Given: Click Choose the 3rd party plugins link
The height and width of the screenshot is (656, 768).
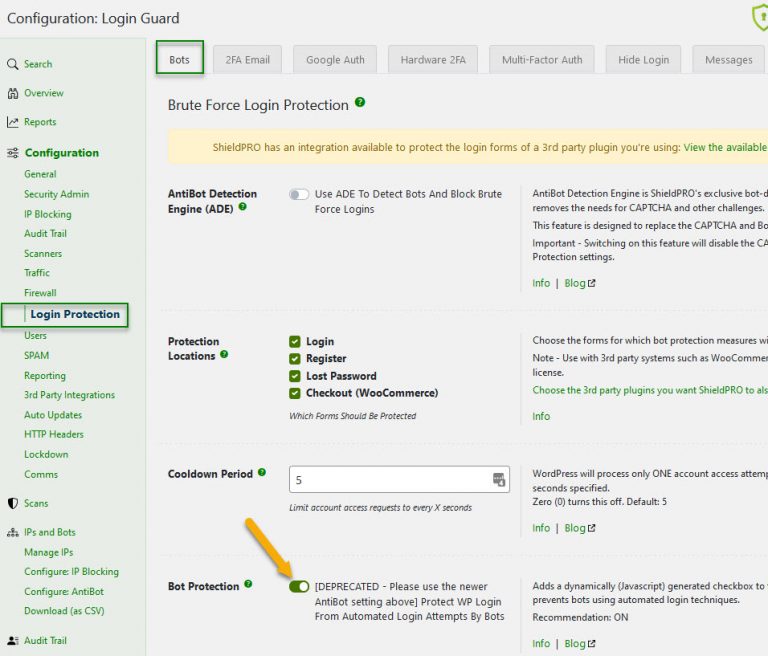Looking at the screenshot, I should 650,390.
